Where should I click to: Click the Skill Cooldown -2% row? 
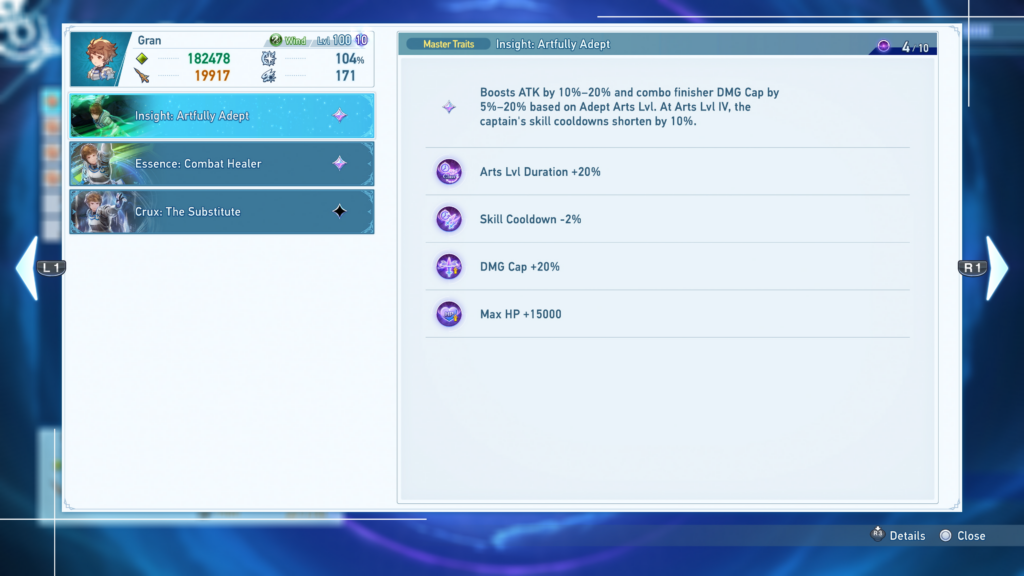[x=667, y=219]
